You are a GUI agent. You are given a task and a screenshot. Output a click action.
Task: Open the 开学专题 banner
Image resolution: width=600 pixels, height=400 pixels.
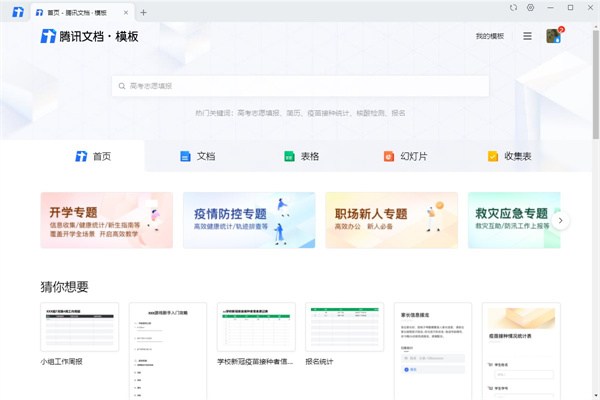coord(107,220)
